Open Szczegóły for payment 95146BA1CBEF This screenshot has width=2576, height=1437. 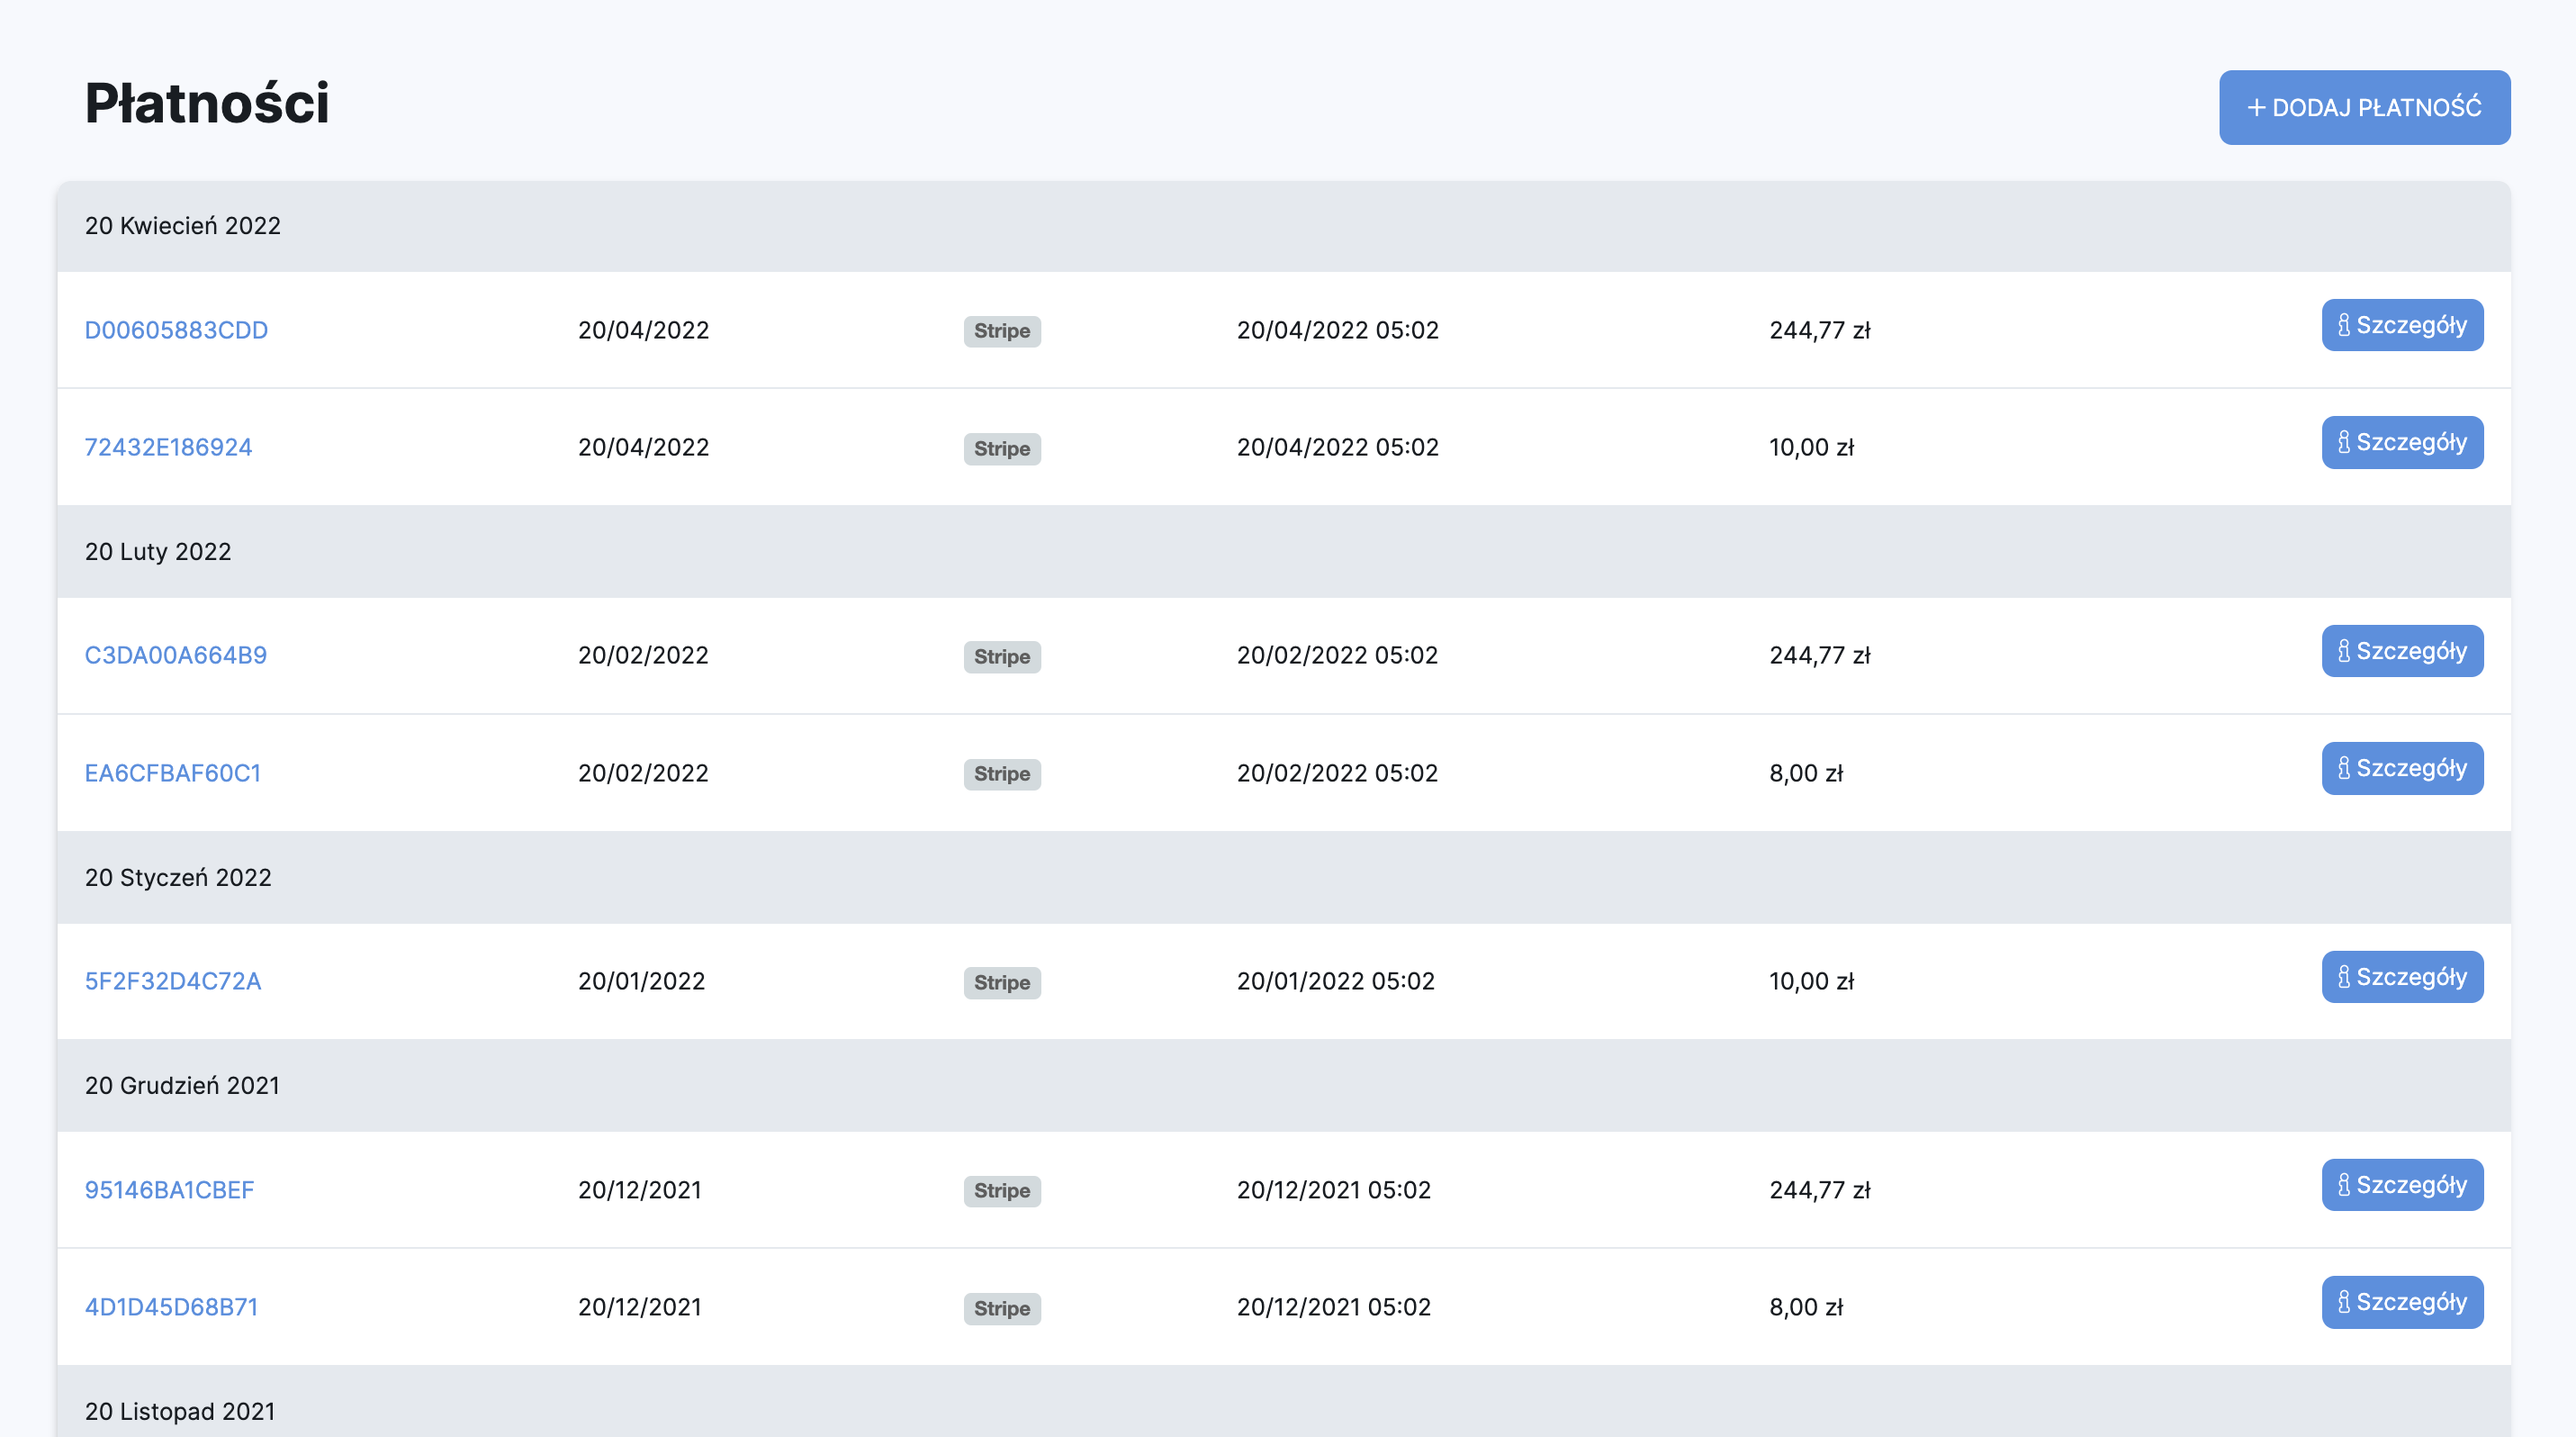tap(2402, 1185)
